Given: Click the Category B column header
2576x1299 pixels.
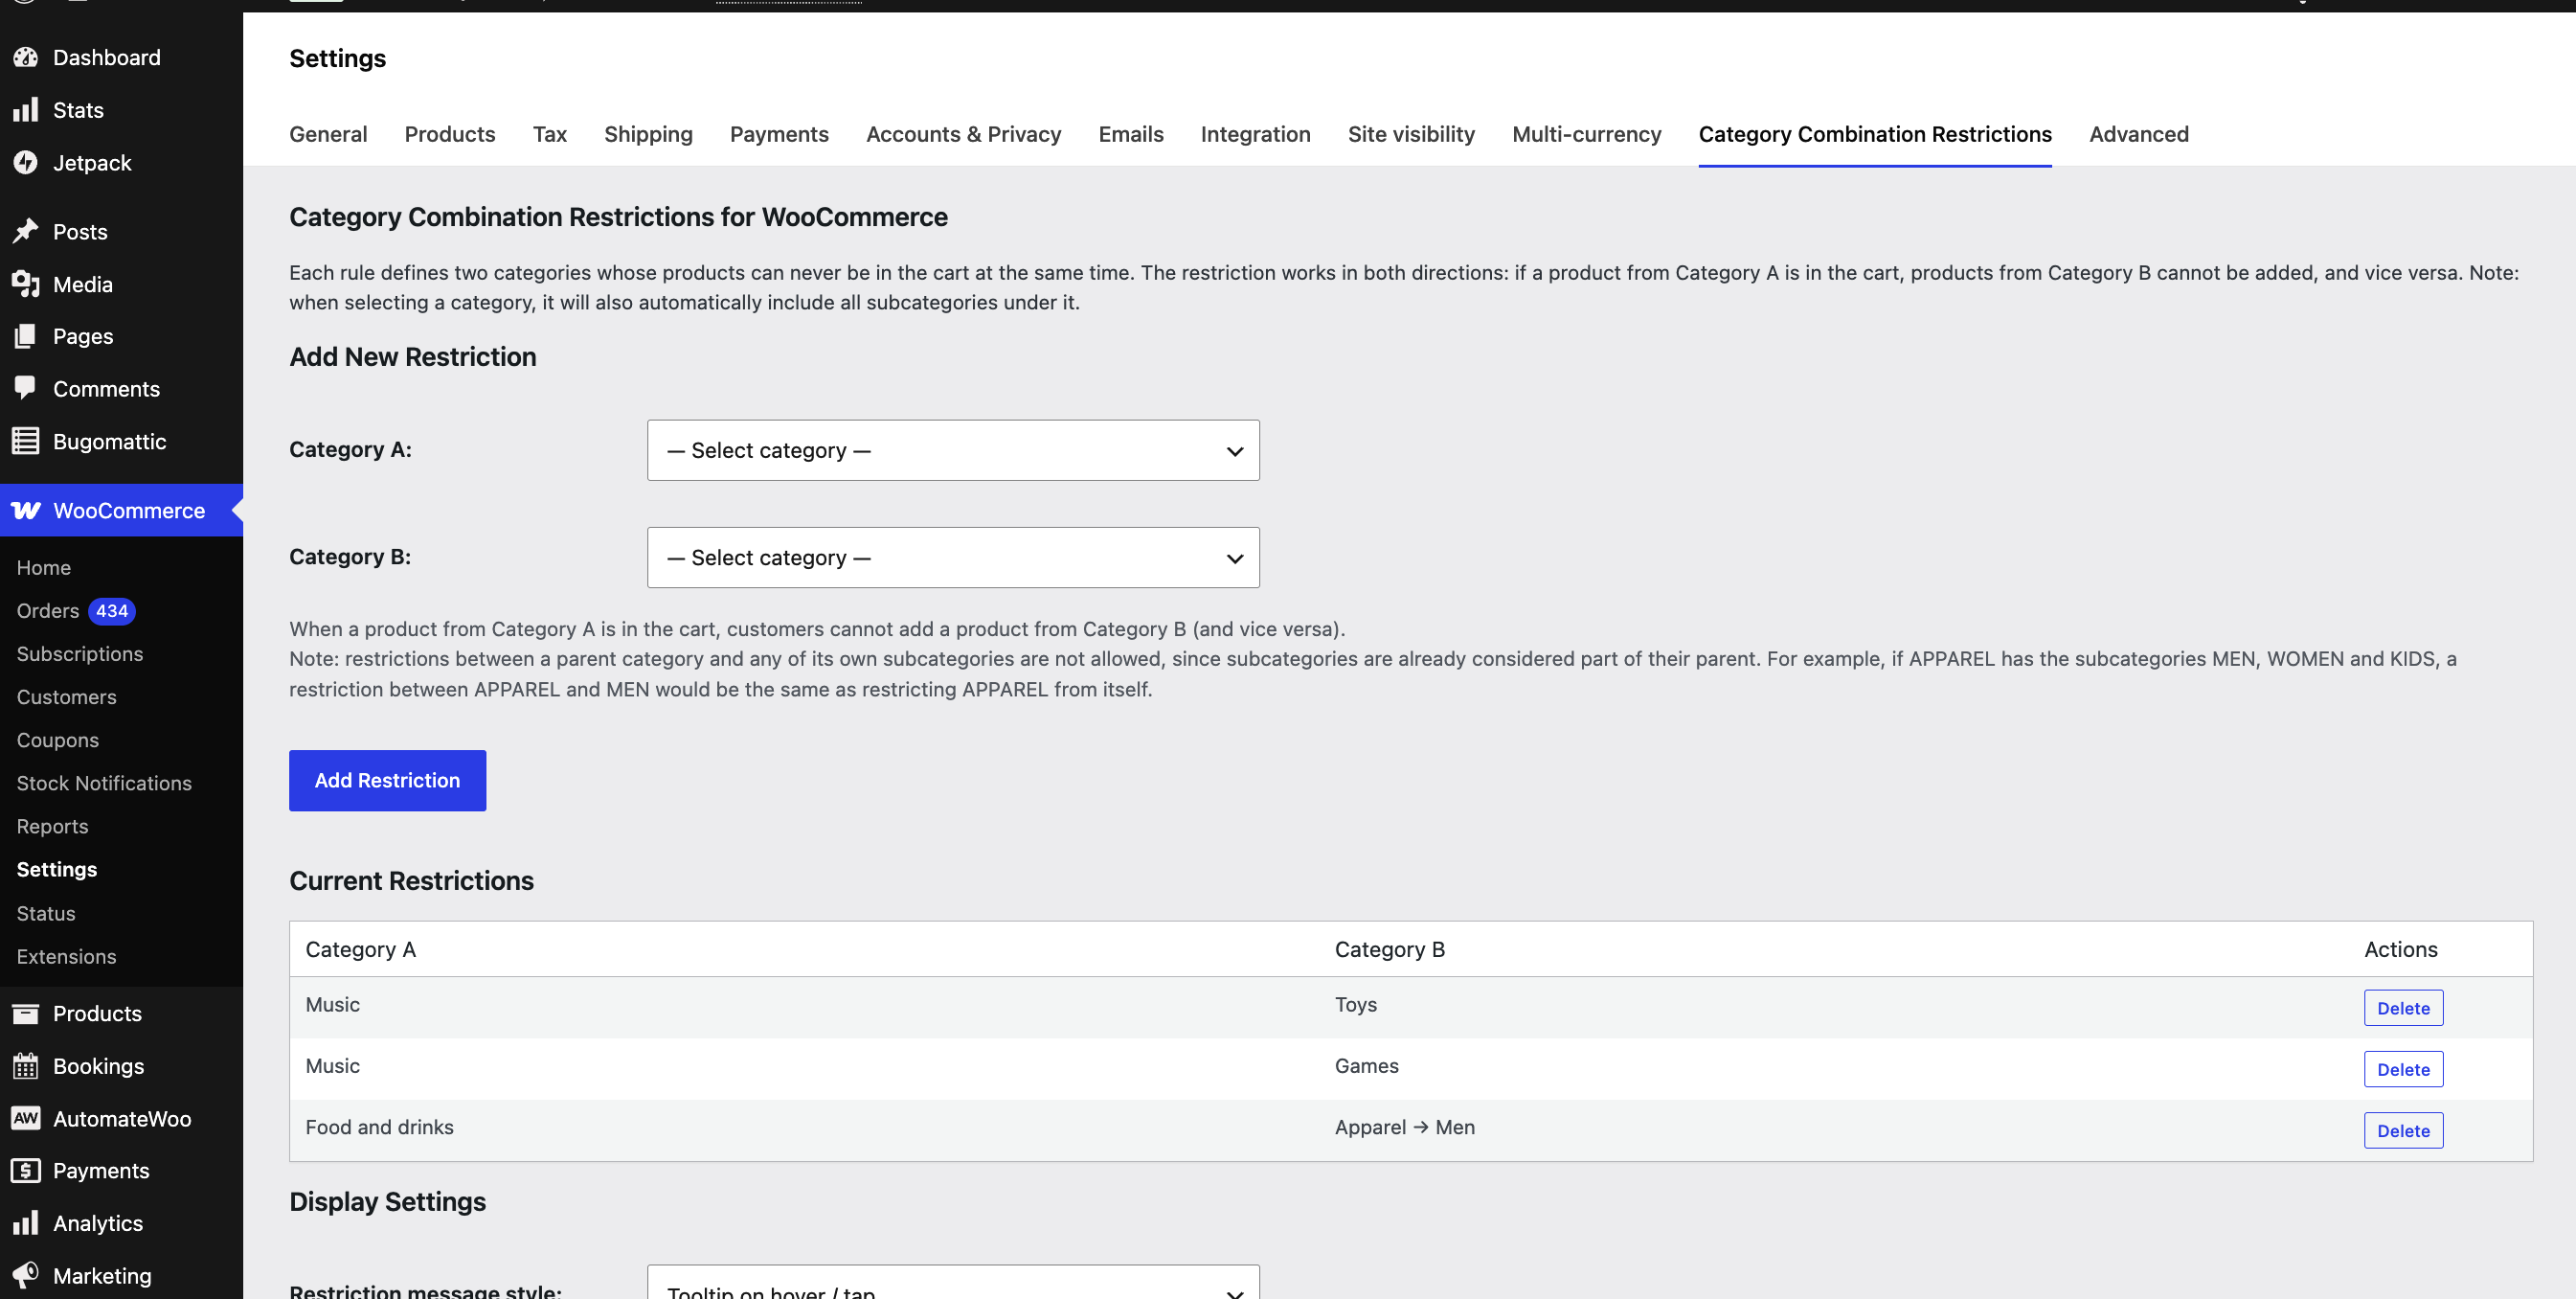Looking at the screenshot, I should point(1390,949).
